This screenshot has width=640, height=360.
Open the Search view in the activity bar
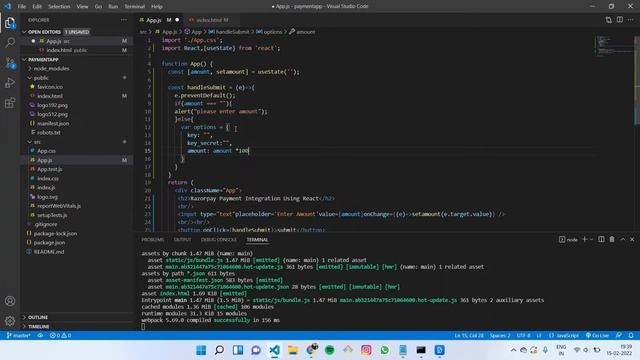tap(10, 42)
